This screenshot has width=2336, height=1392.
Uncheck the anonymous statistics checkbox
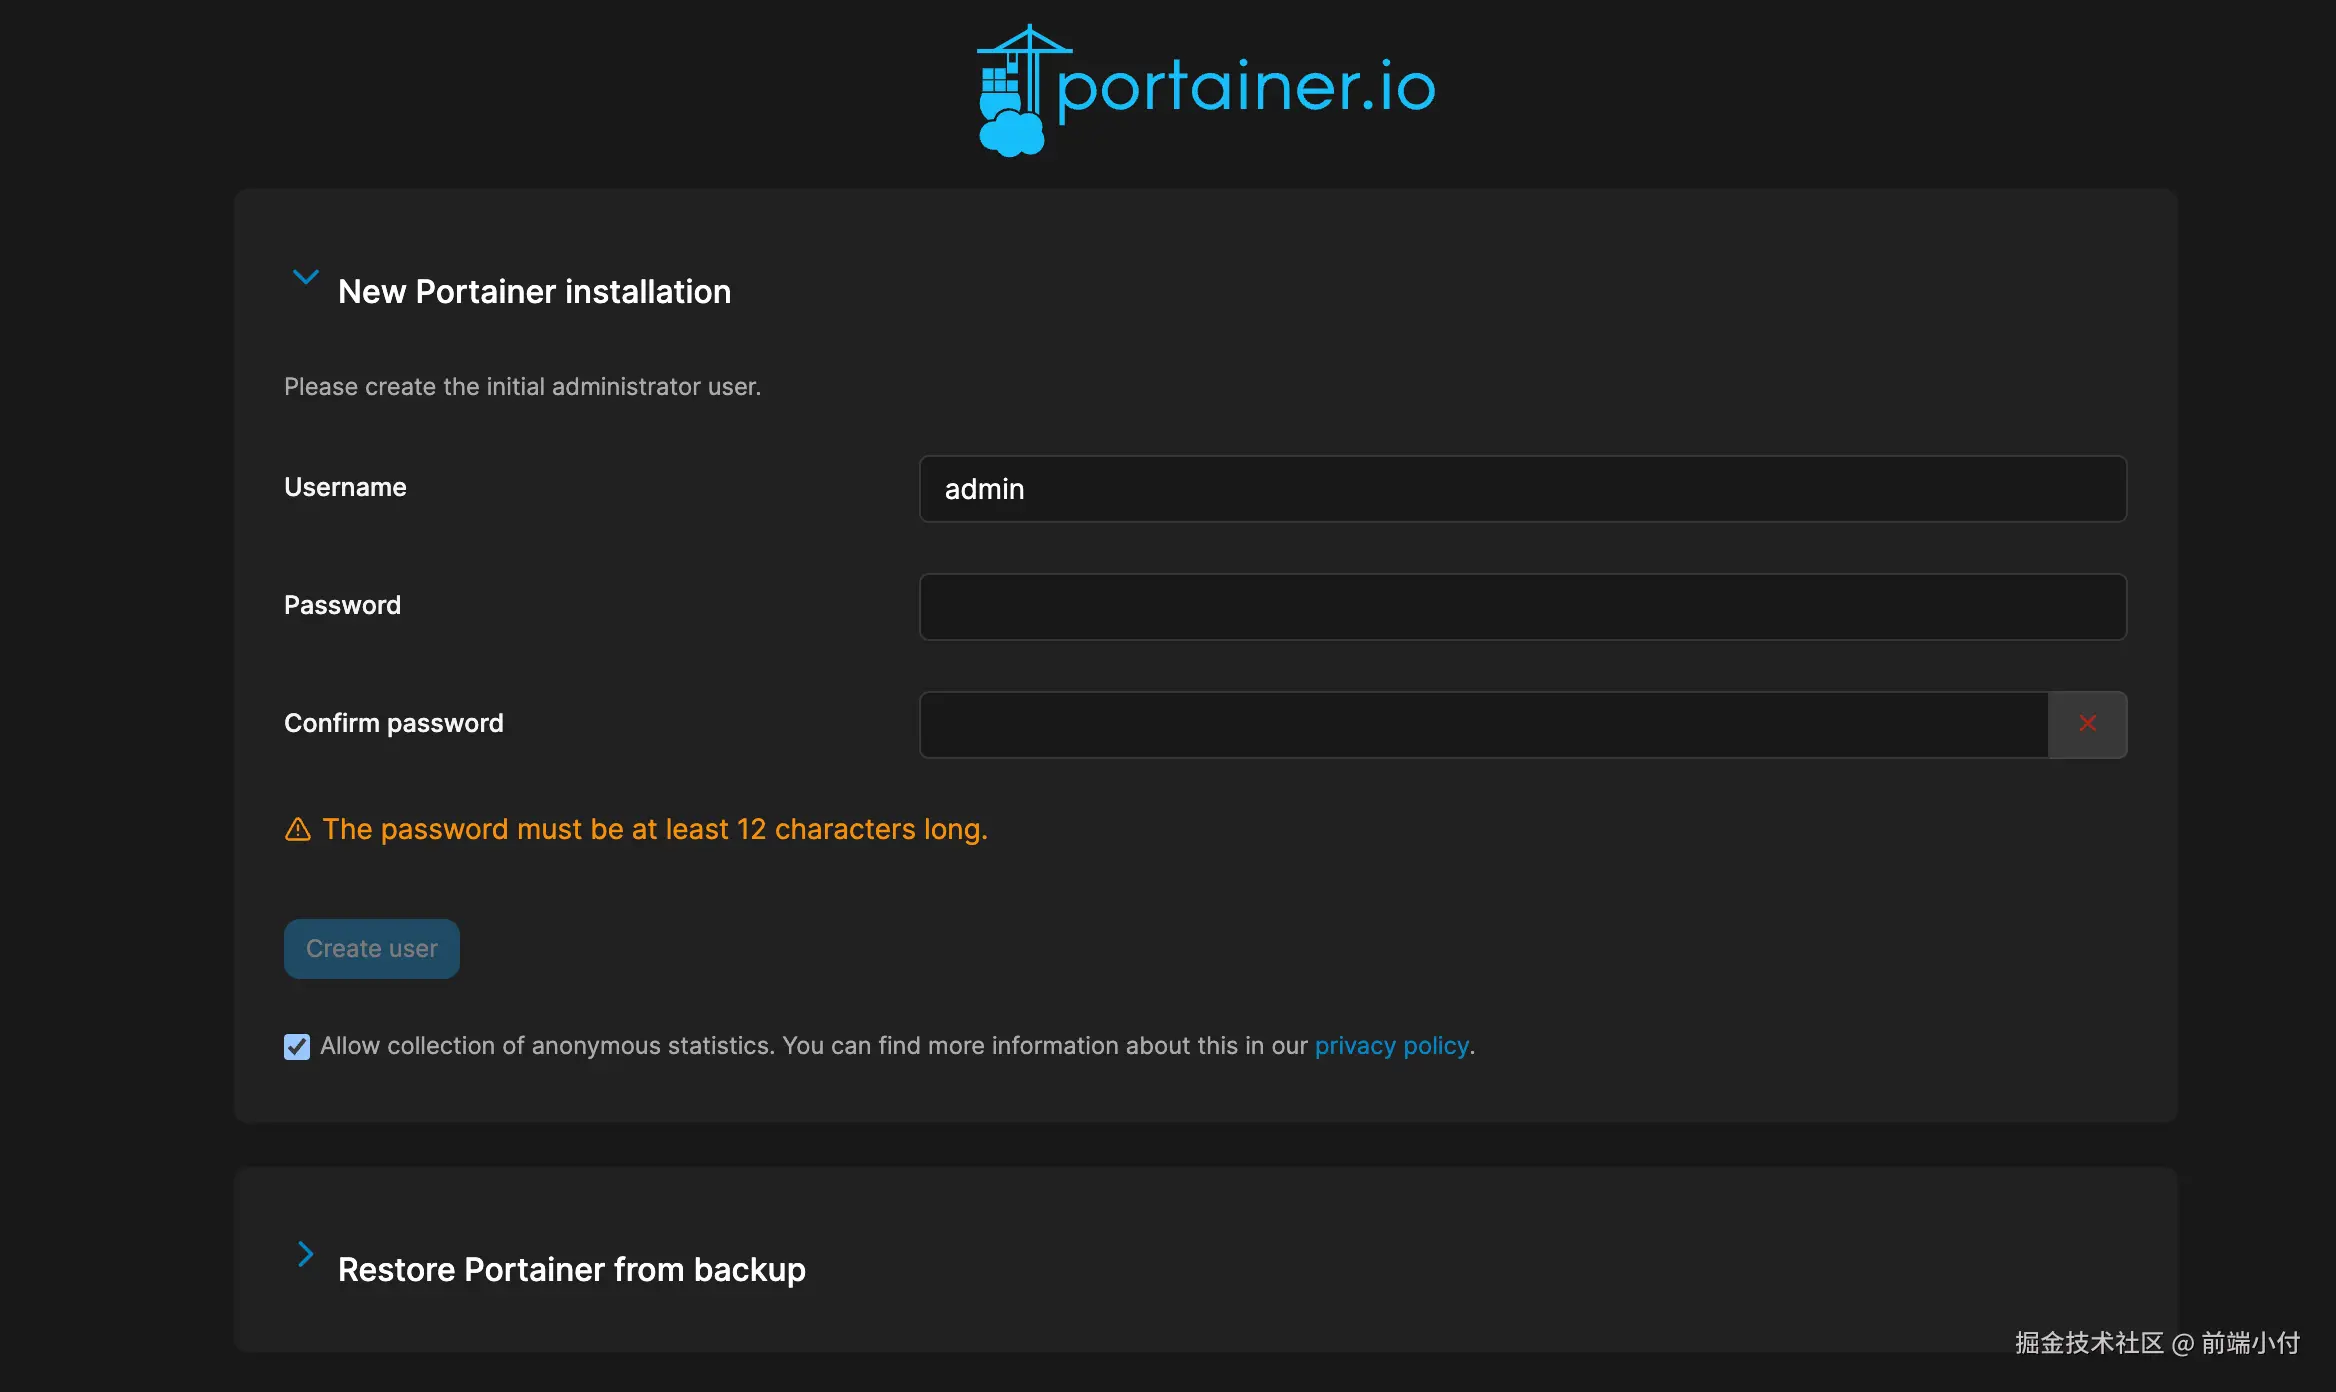click(x=297, y=1047)
